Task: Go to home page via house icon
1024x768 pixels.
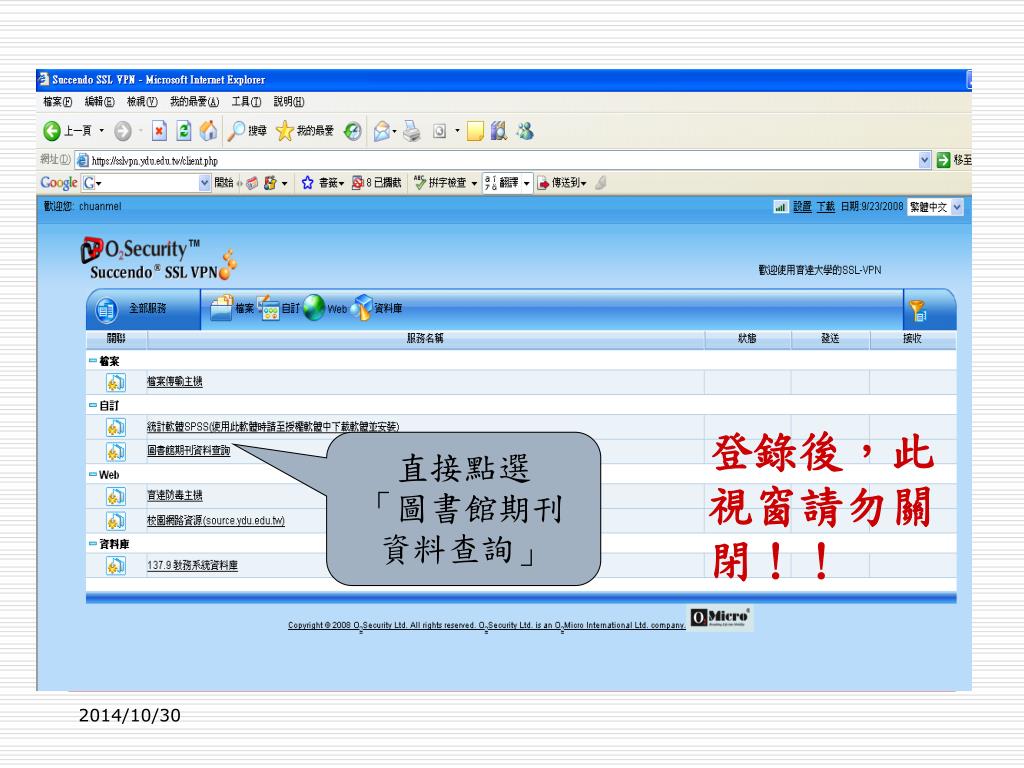Action: coord(208,131)
